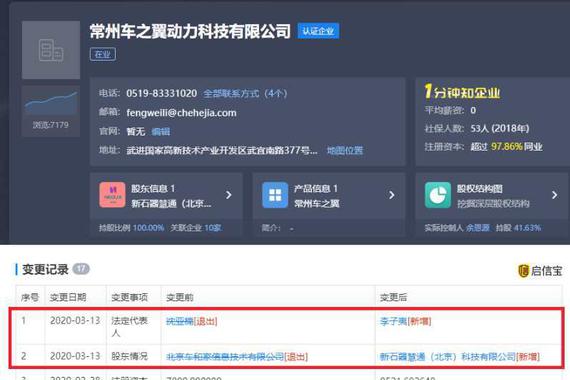Expand the 产品信息 card arrow

coord(392,195)
